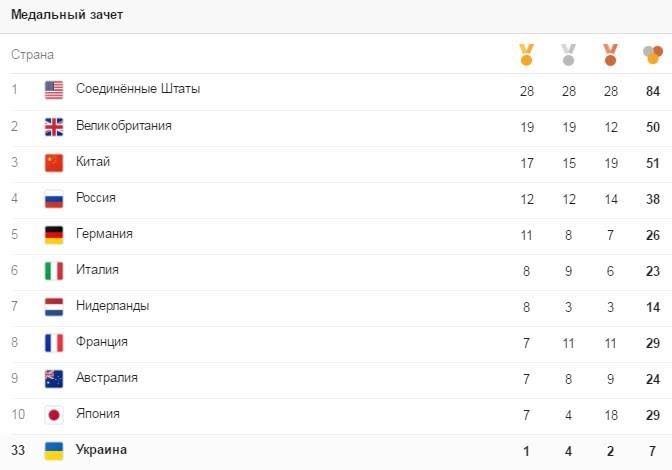Click the Ukraine flag icon
This screenshot has height=470, width=672.
(54, 450)
